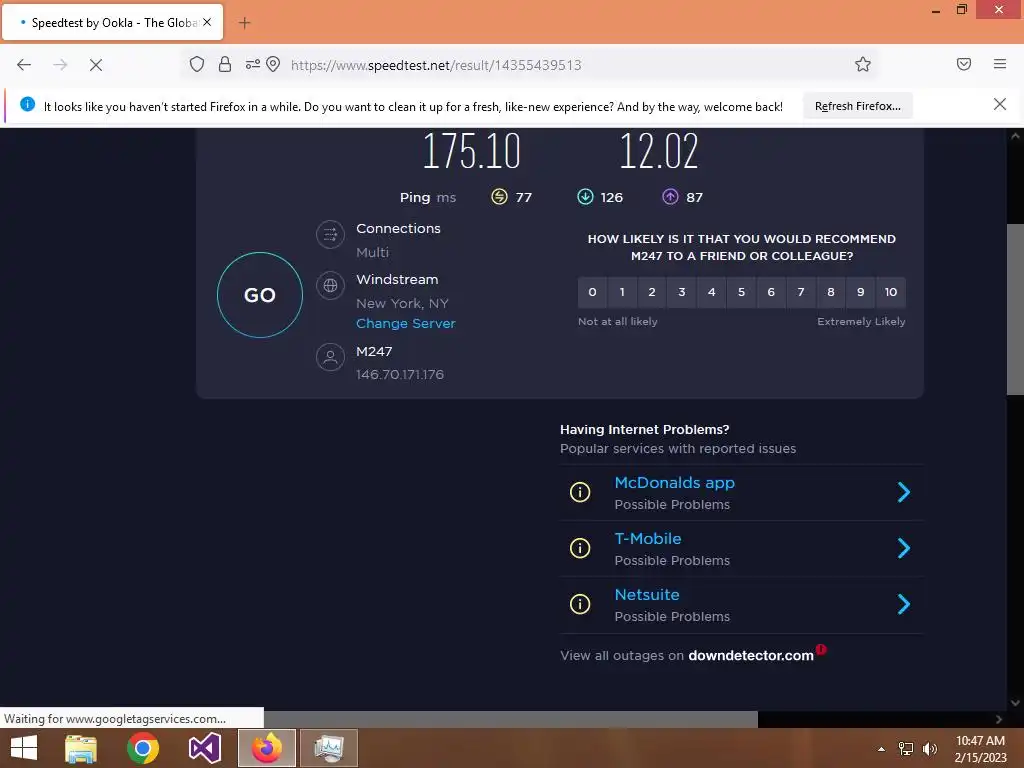Rate recommendation score 4
This screenshot has height=768, width=1024.
712,292
